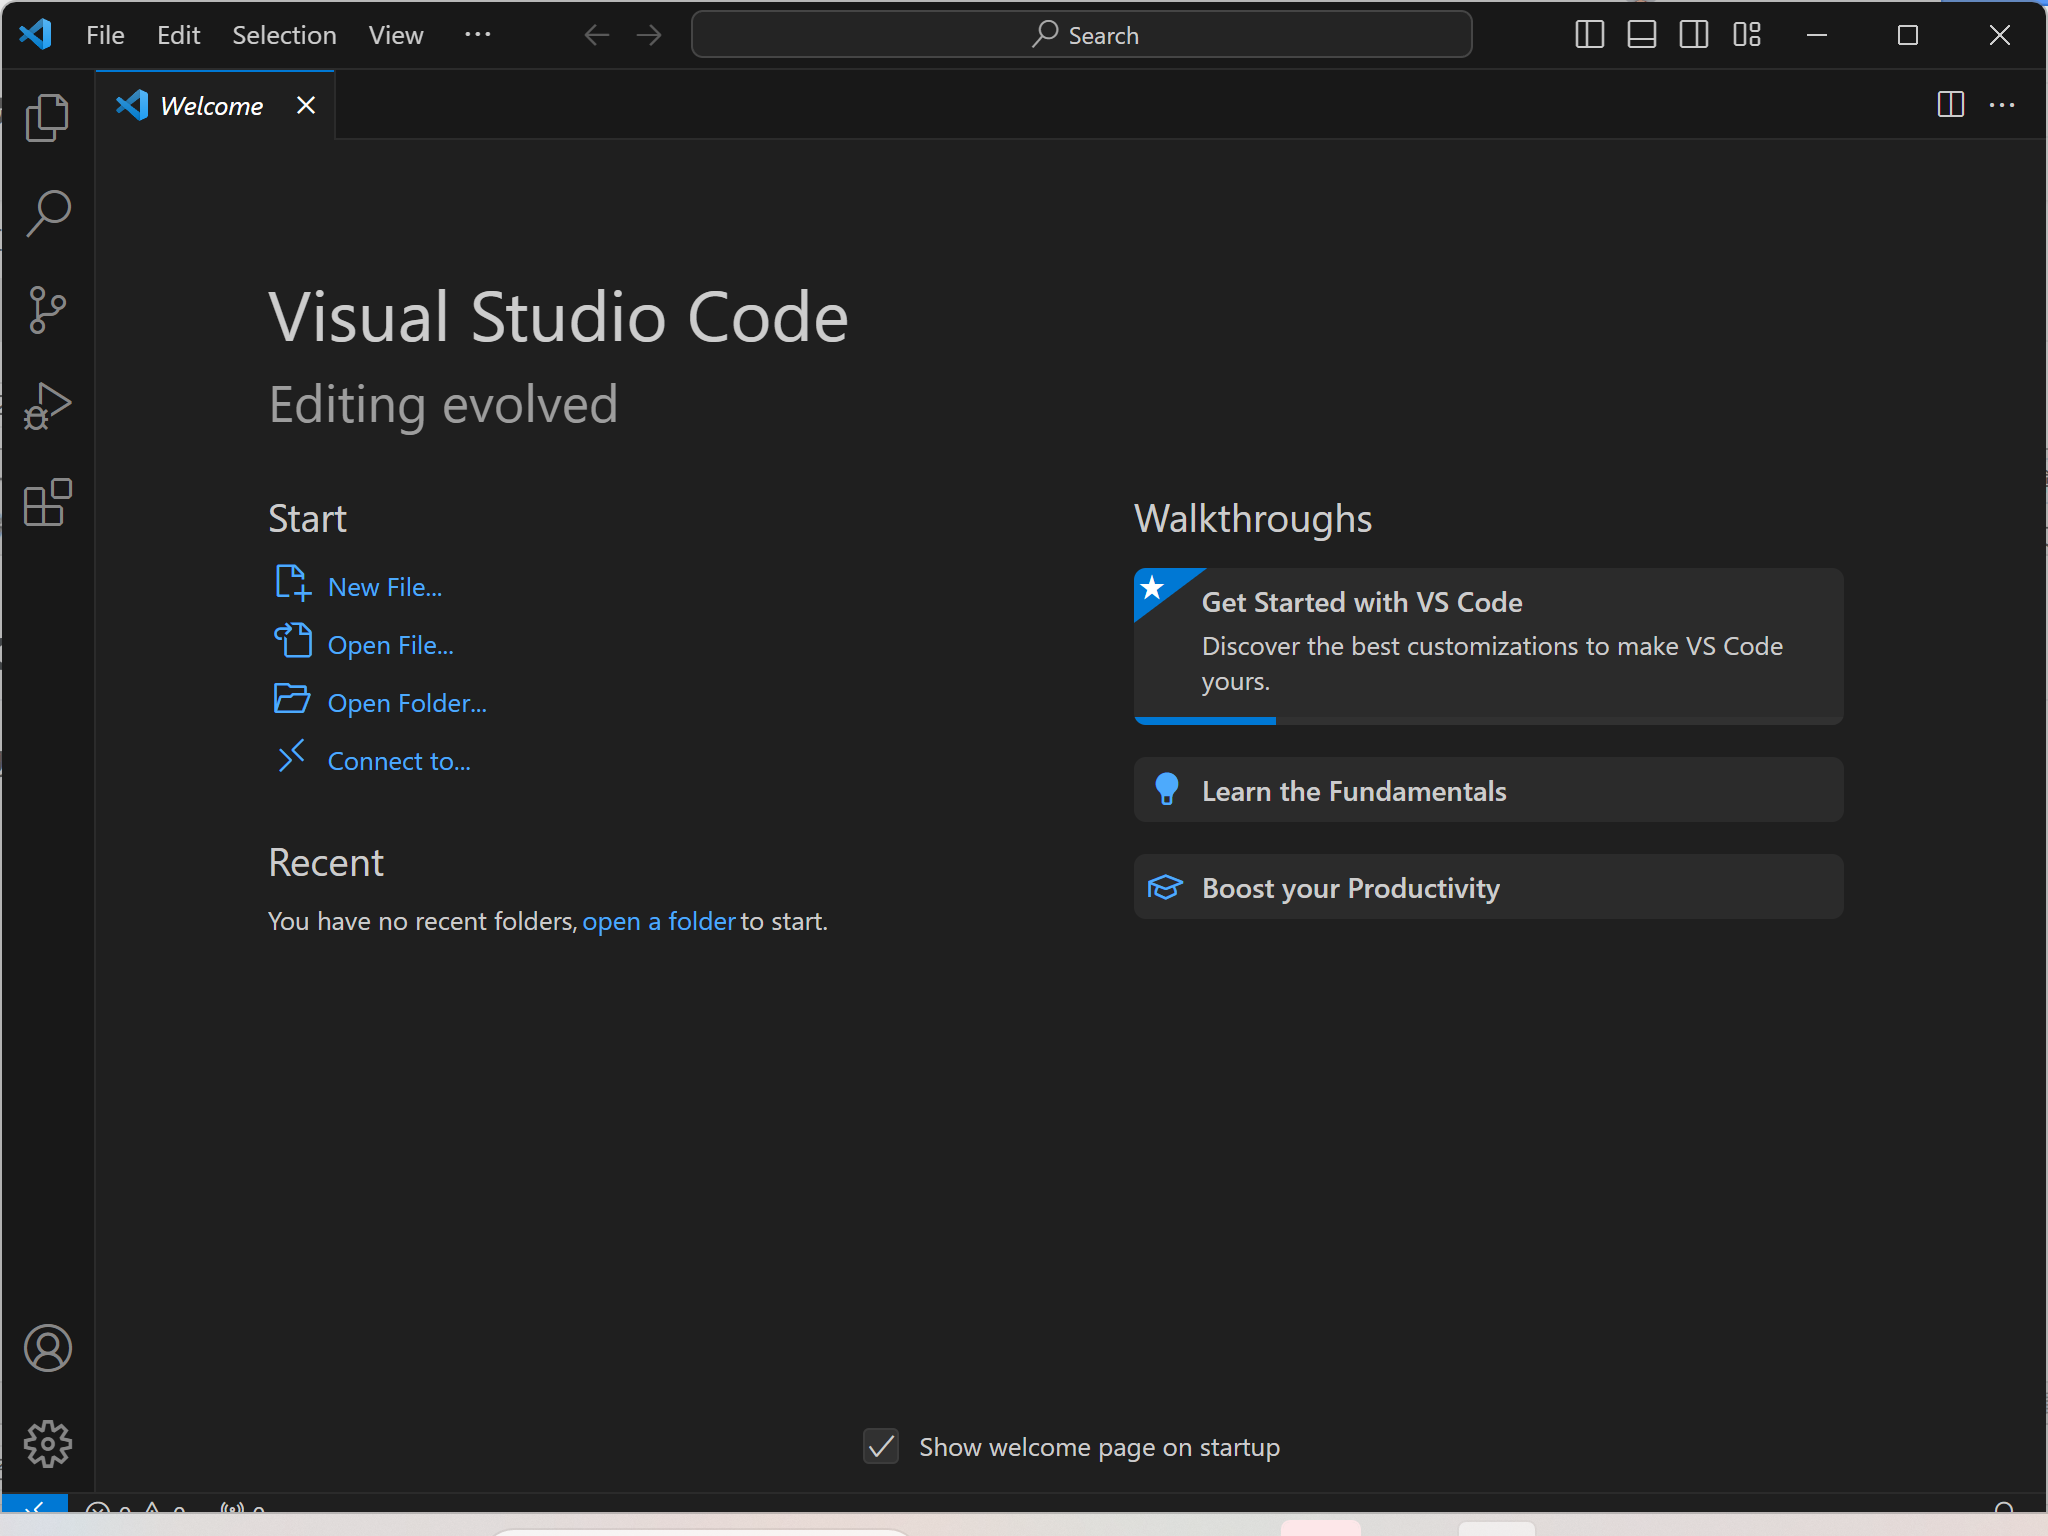Click the lightbulb icon on Learn the Fundamentals

click(1166, 789)
